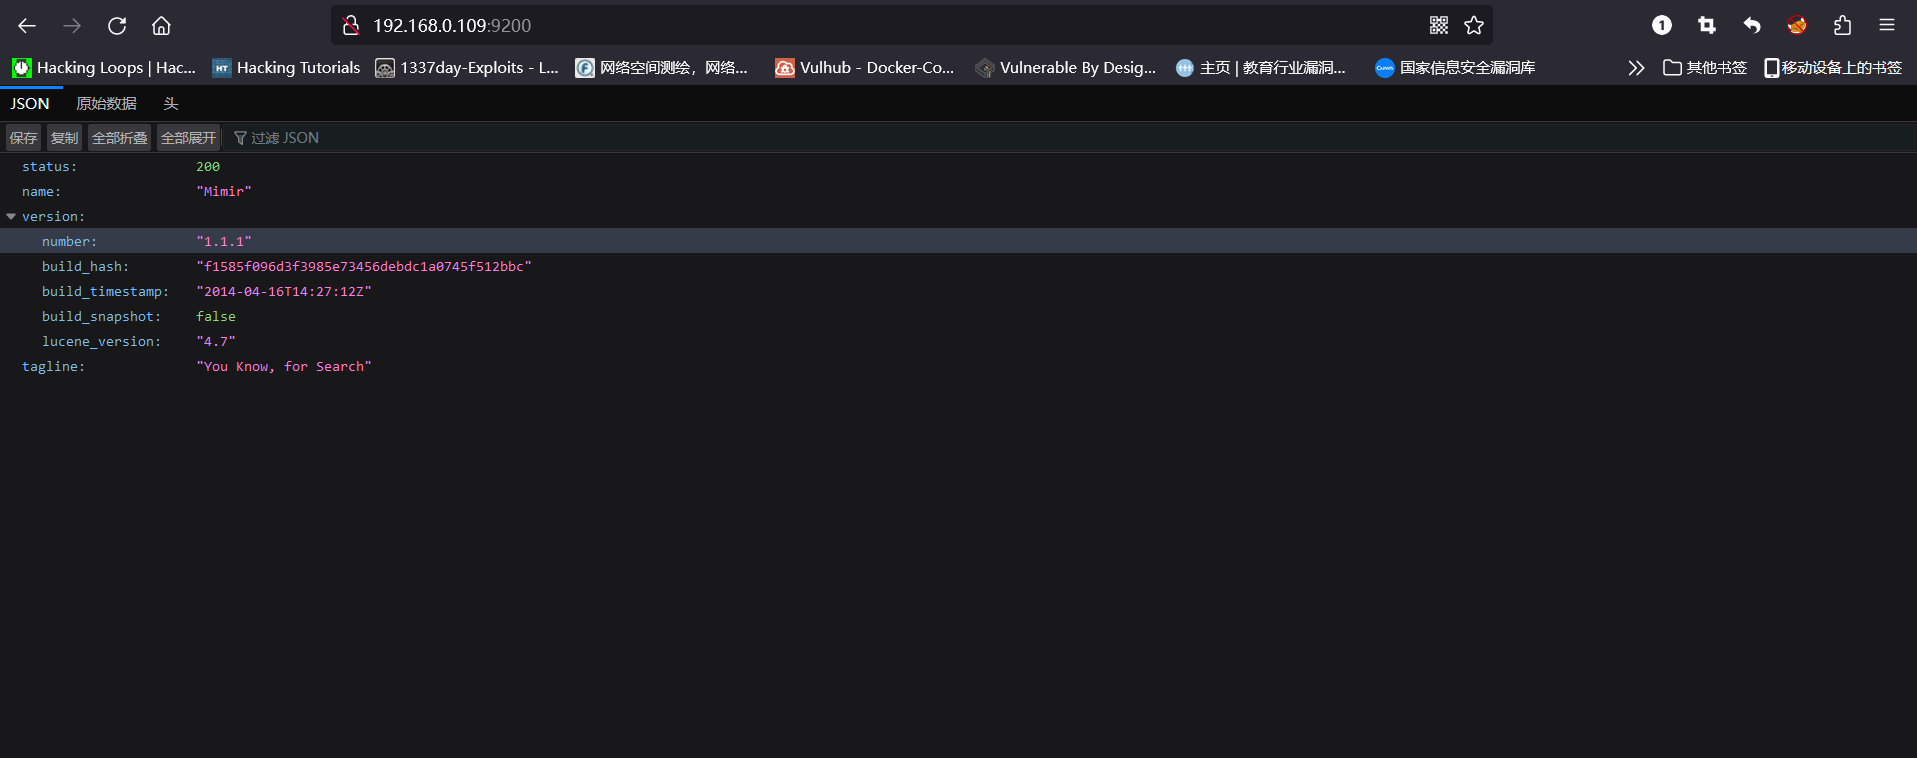The width and height of the screenshot is (1917, 758).
Task: Go back to the previous page
Action: point(27,26)
